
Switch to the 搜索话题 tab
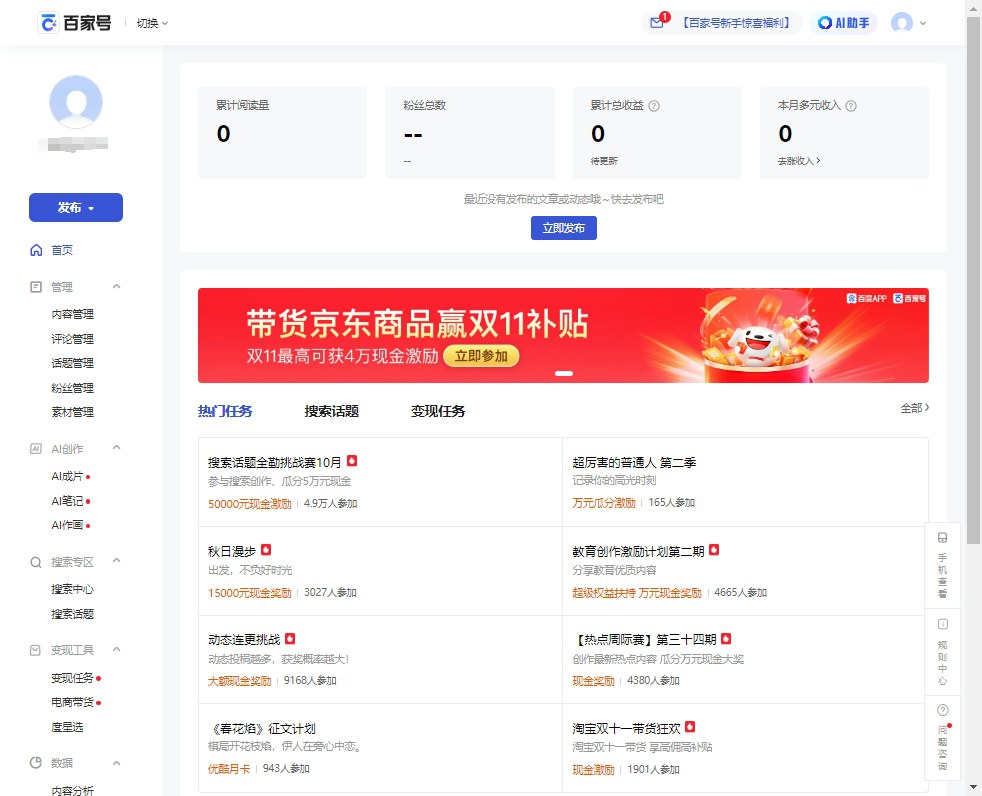pos(331,411)
